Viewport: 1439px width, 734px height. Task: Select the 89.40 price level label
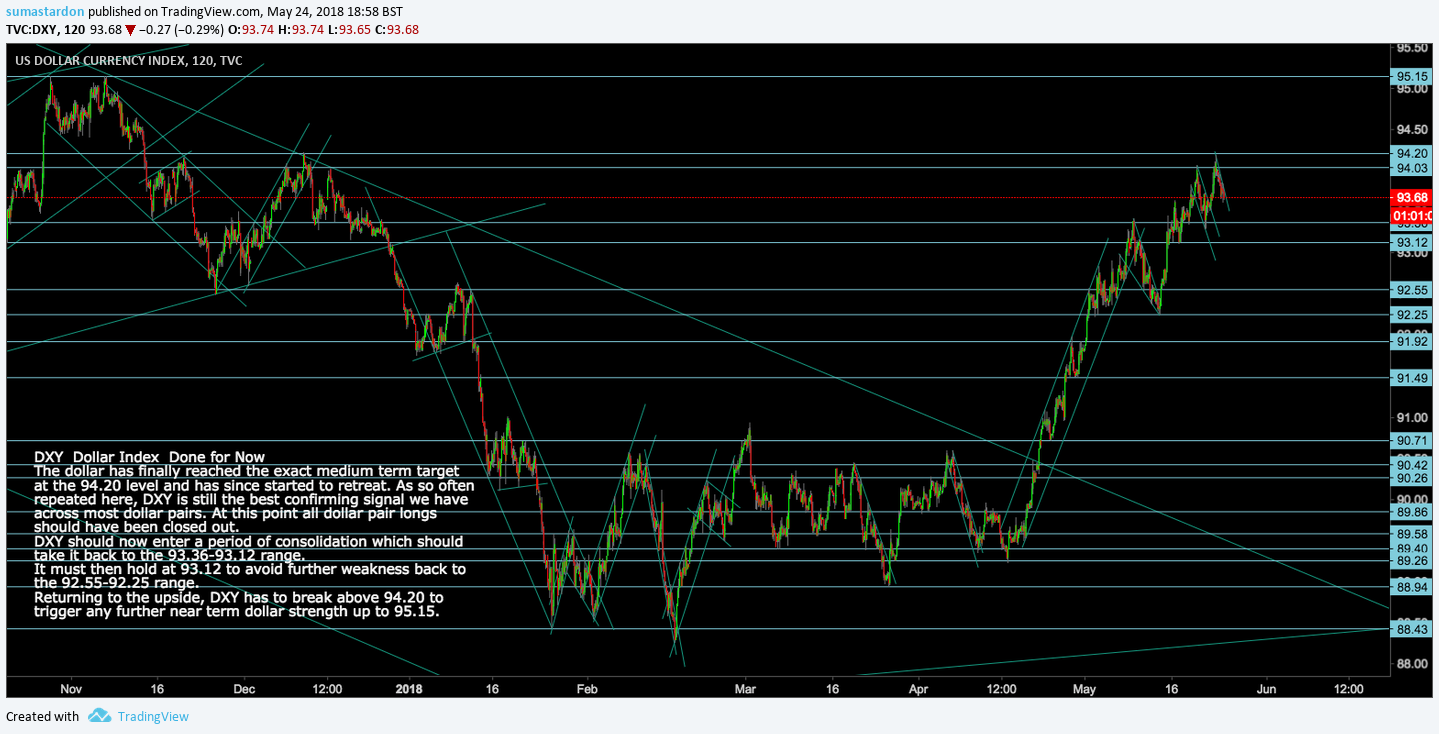coord(1412,548)
